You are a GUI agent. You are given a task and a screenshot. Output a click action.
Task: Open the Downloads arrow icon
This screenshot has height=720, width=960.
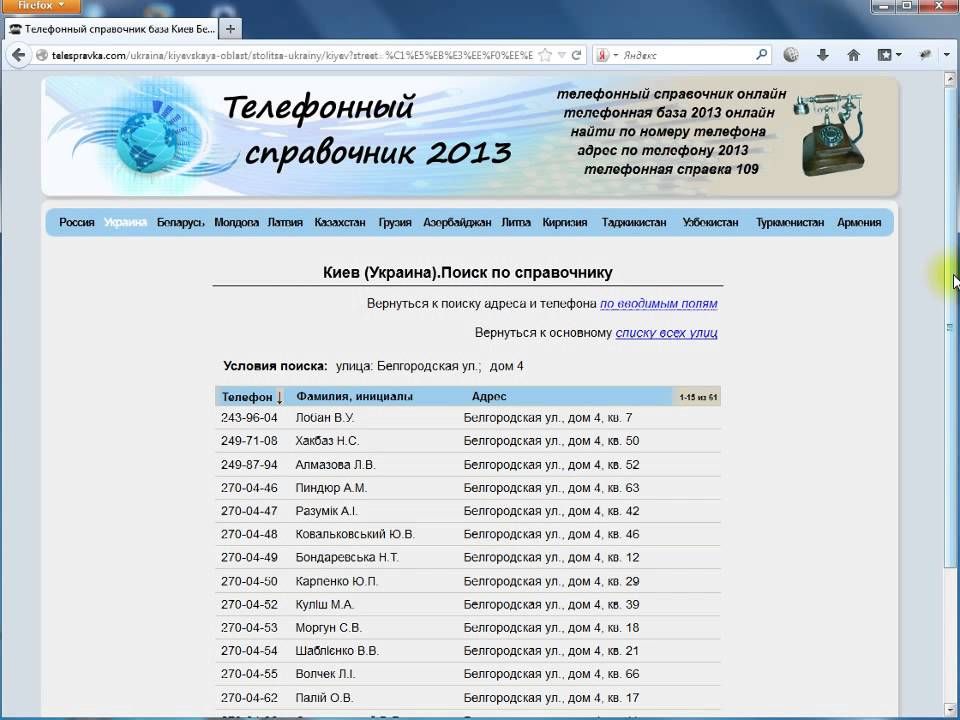click(823, 55)
